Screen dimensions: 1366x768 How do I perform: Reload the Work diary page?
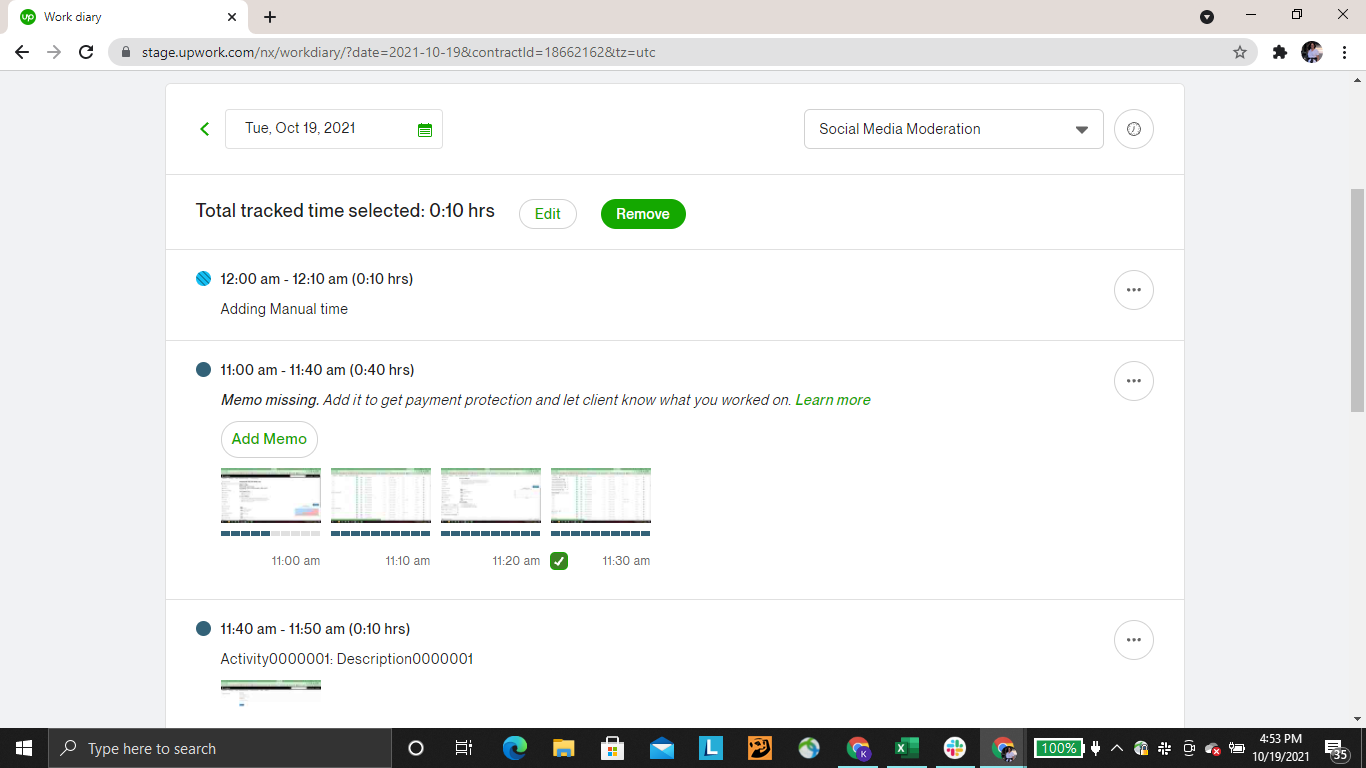coord(86,52)
